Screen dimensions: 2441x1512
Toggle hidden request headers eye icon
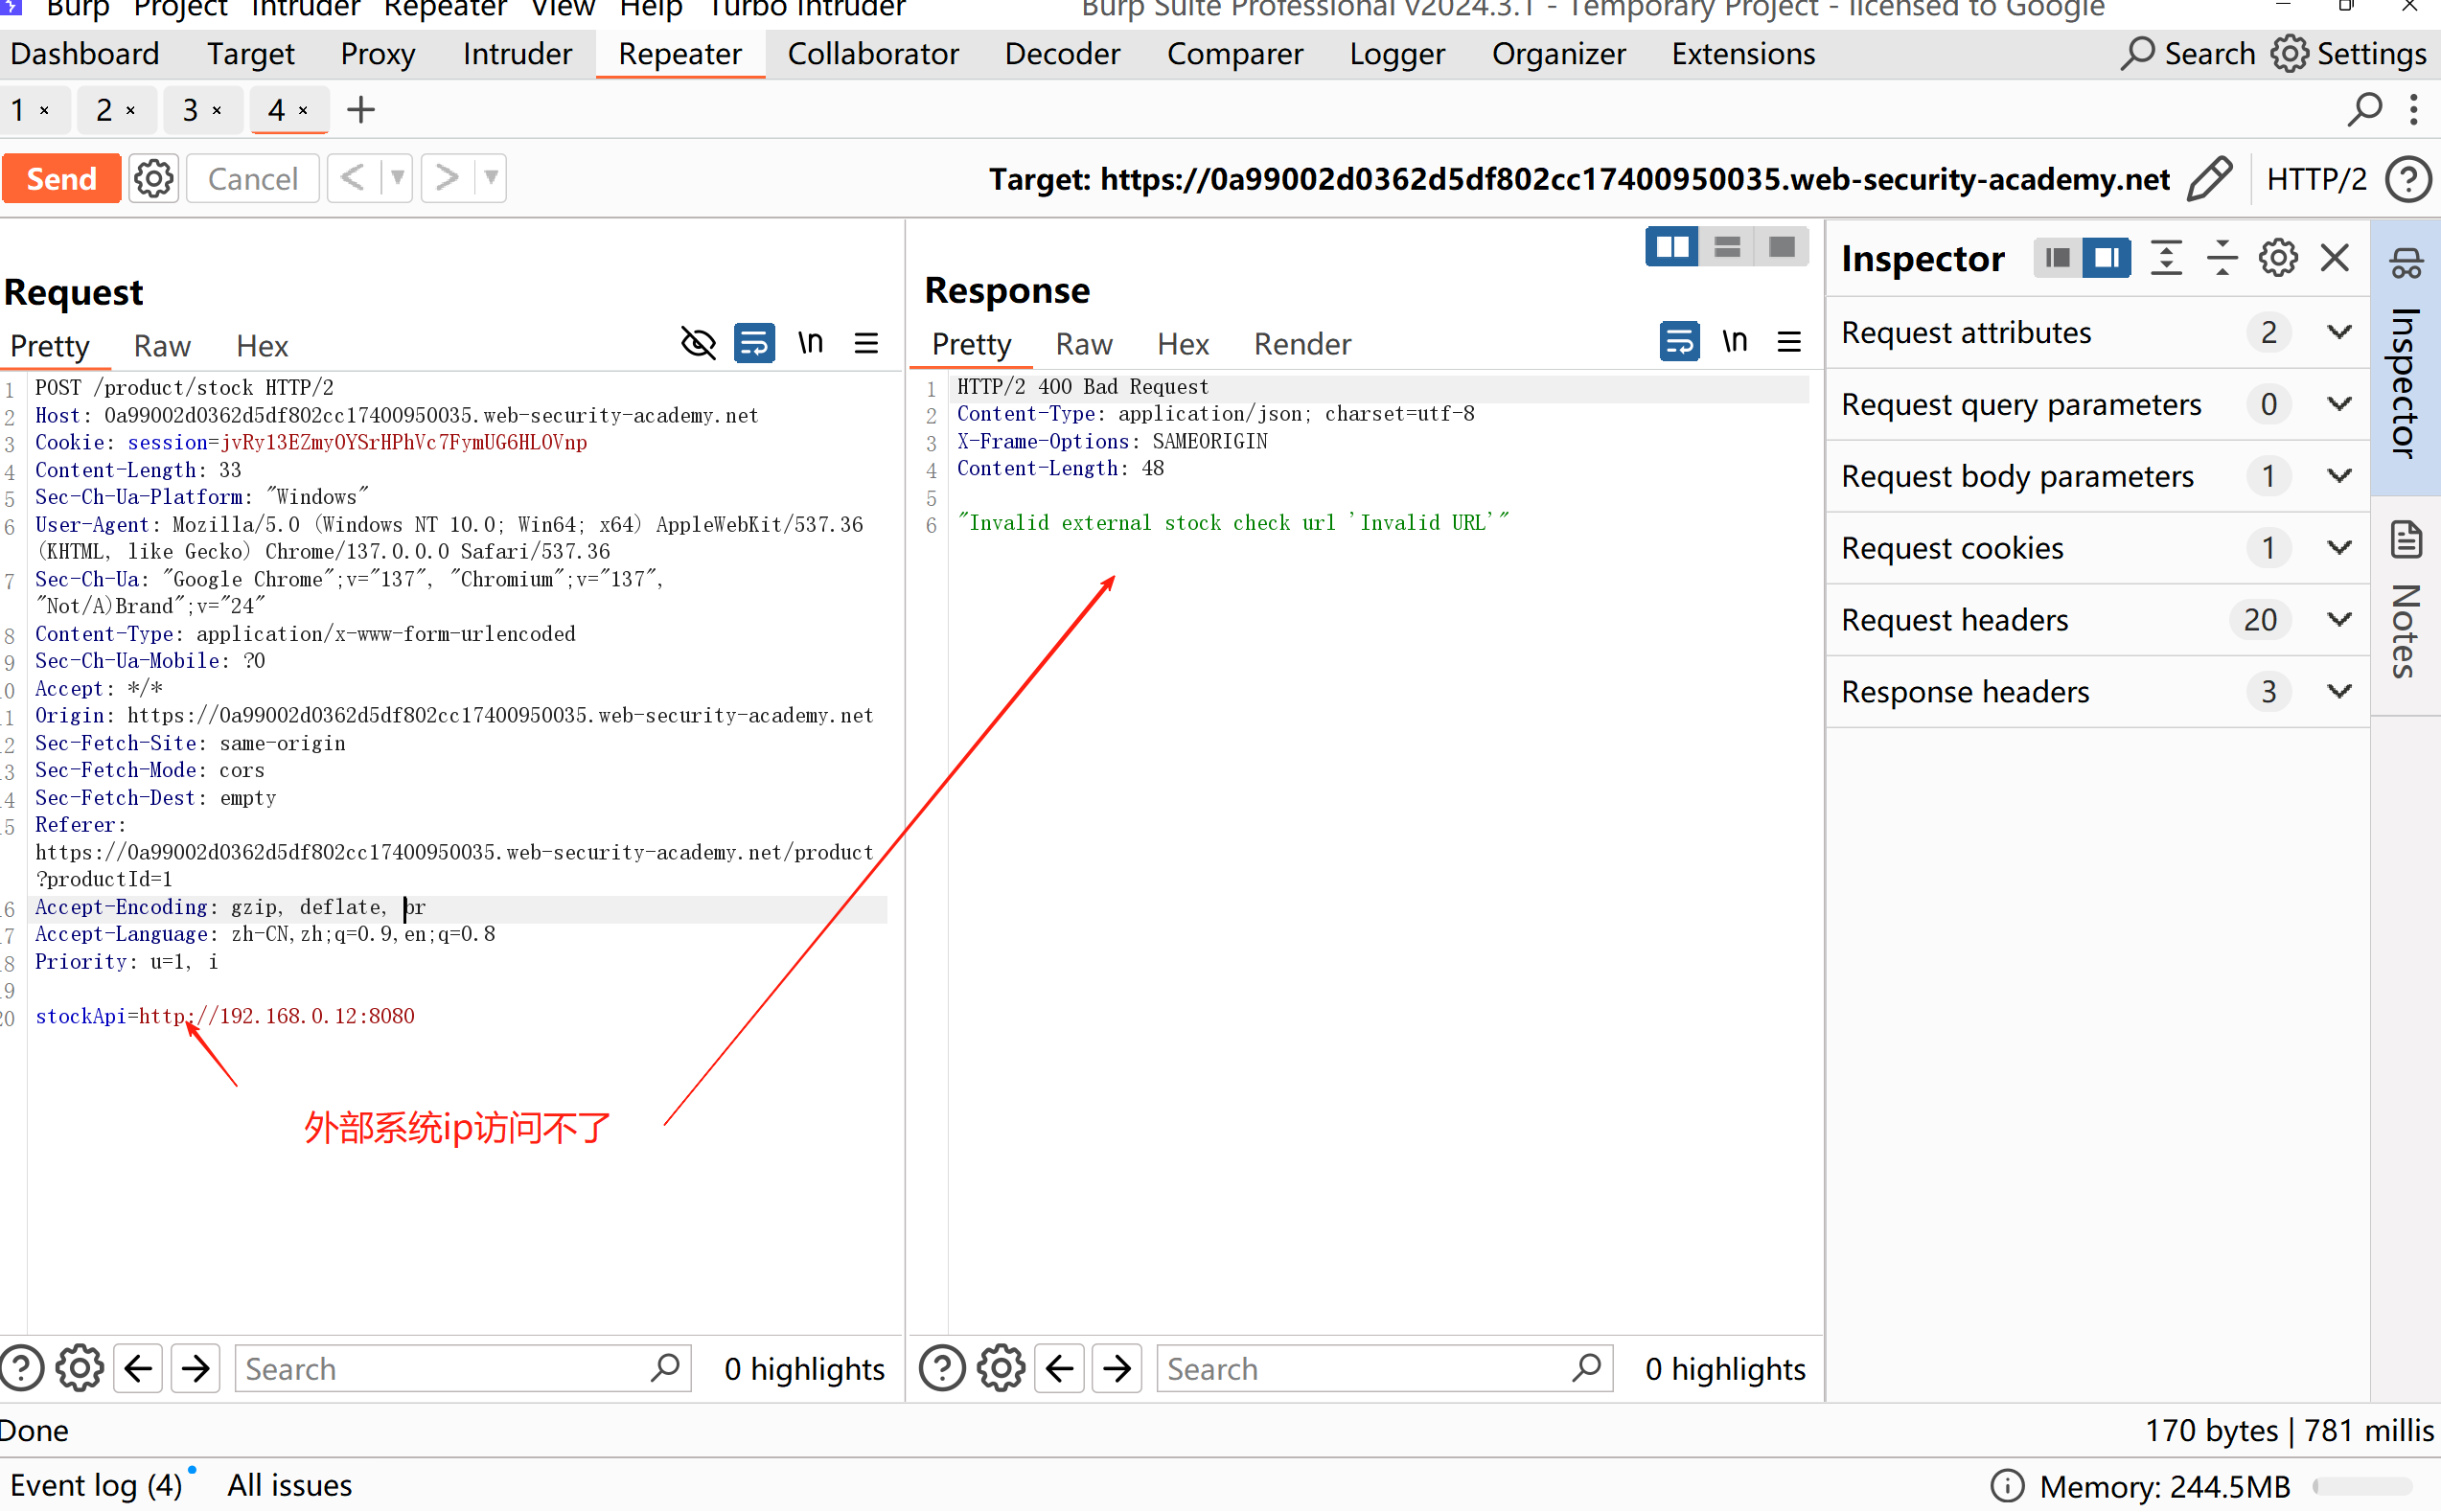pos(698,344)
